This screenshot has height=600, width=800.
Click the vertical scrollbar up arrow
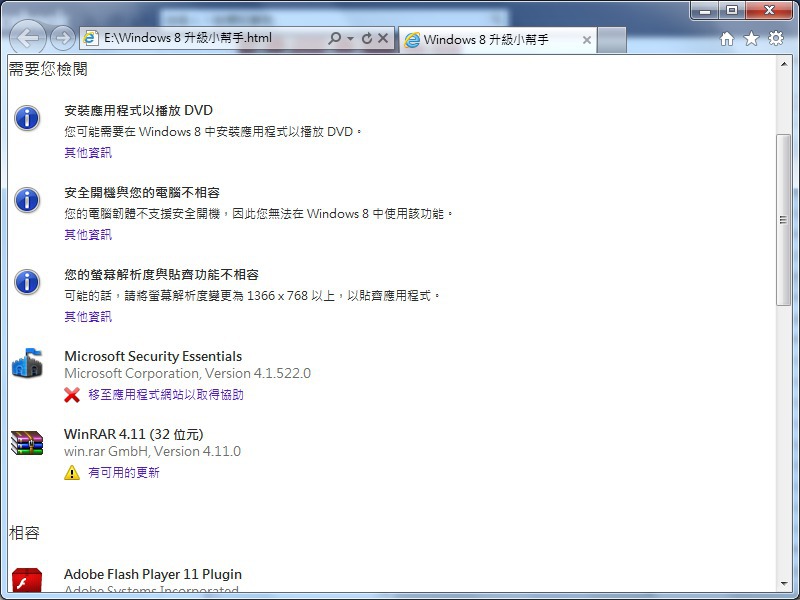pos(783,64)
